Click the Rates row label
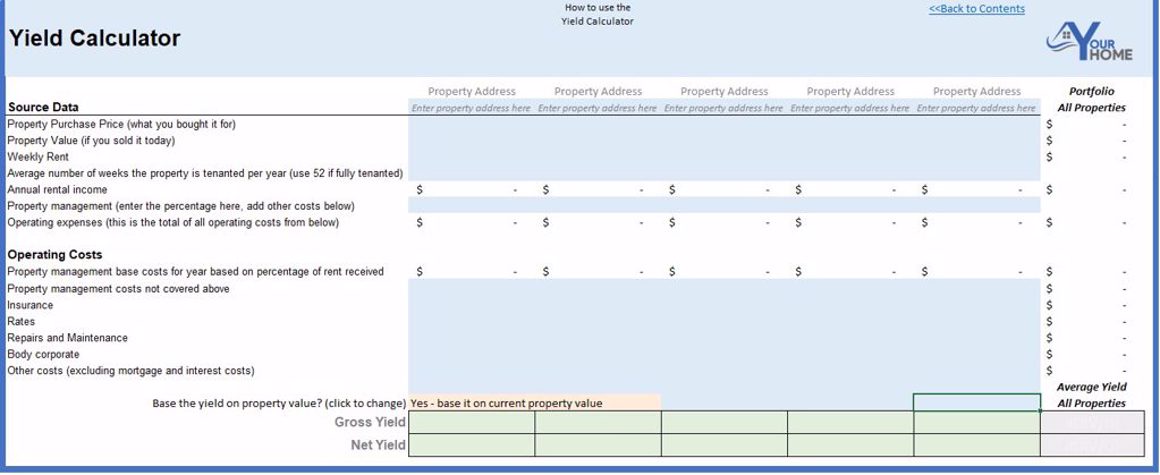This screenshot has height=475, width=1160. [x=21, y=321]
